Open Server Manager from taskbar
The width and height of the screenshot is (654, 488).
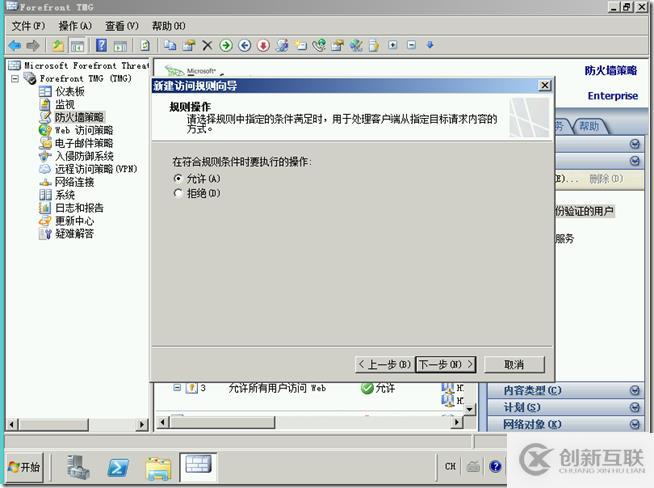point(78,467)
